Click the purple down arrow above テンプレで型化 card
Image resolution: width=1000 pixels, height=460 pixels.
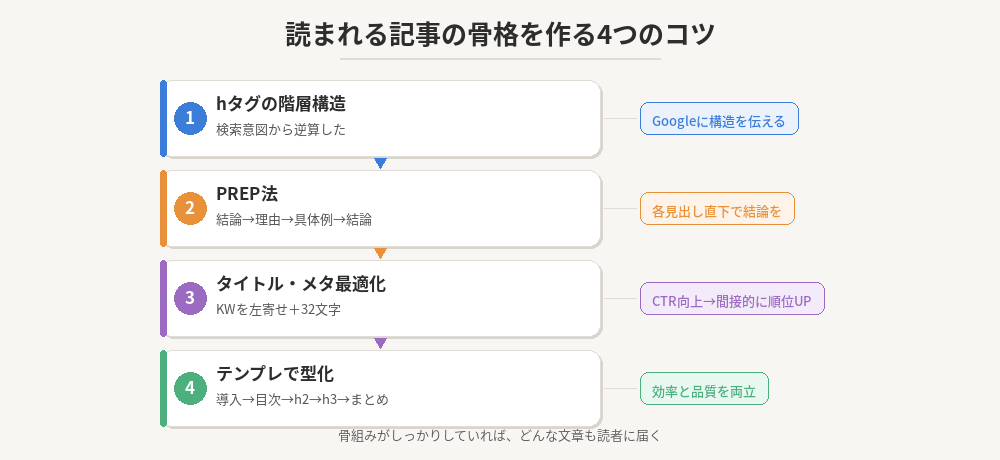[380, 343]
